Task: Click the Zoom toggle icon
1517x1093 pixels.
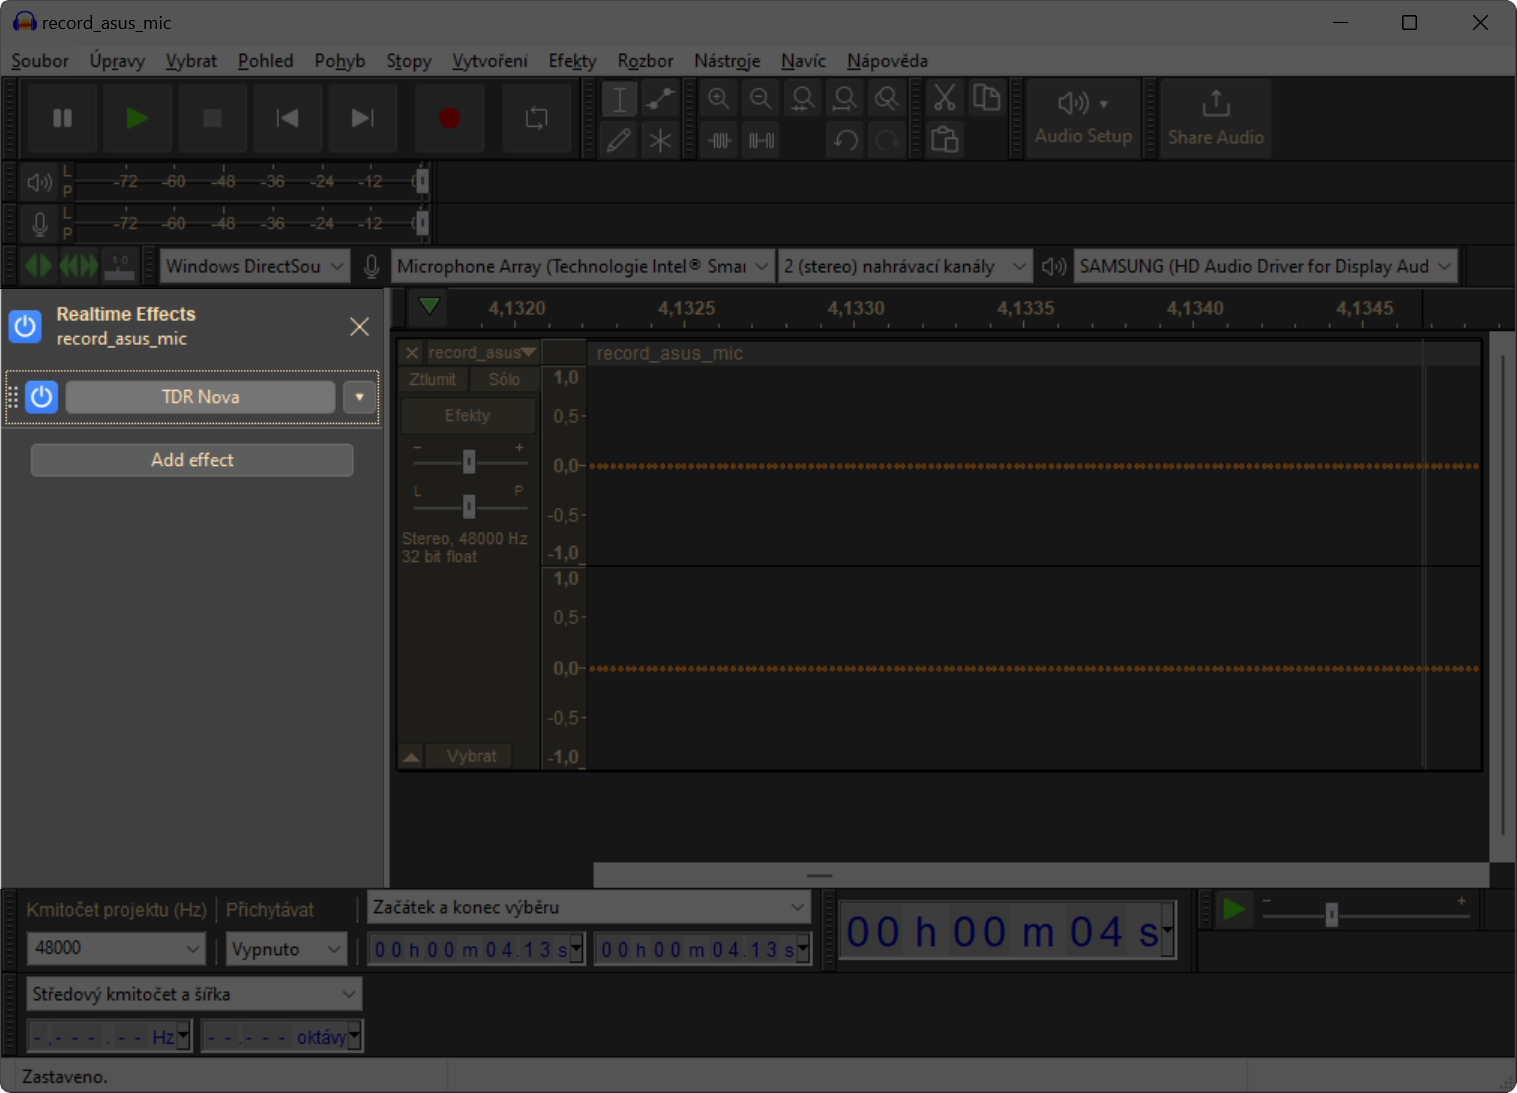Action: (x=887, y=99)
